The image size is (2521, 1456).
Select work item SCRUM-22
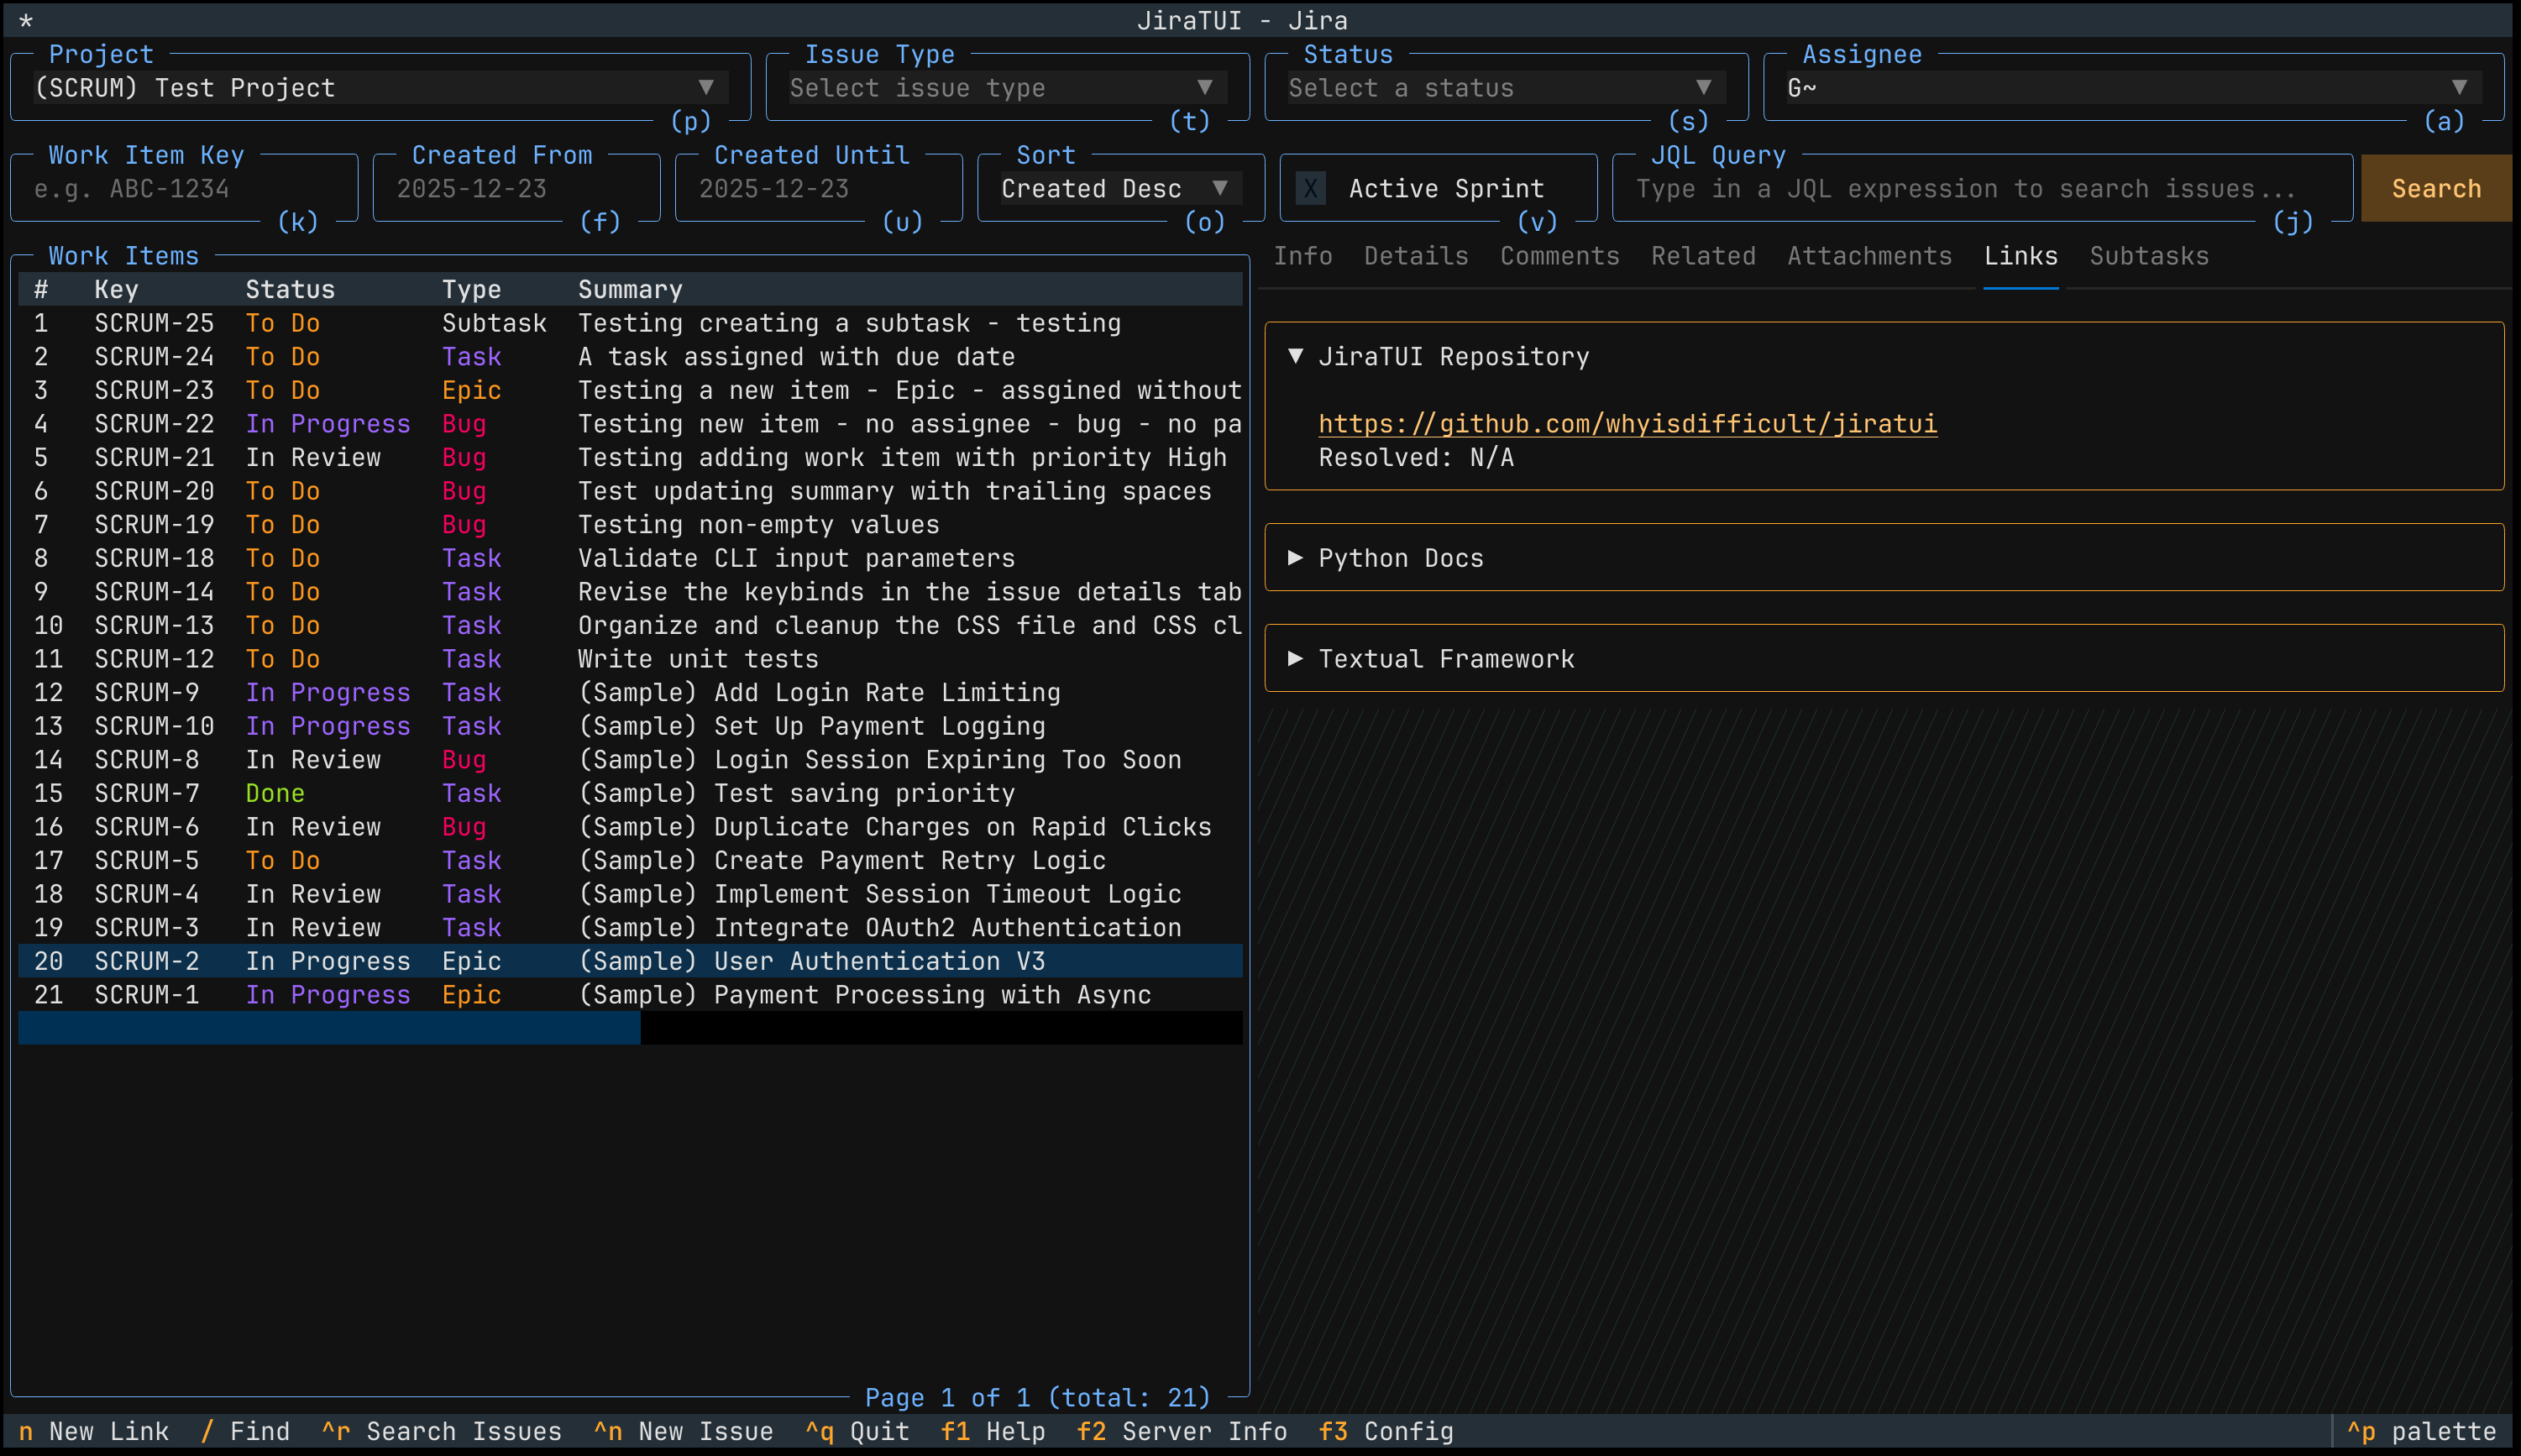[630, 424]
